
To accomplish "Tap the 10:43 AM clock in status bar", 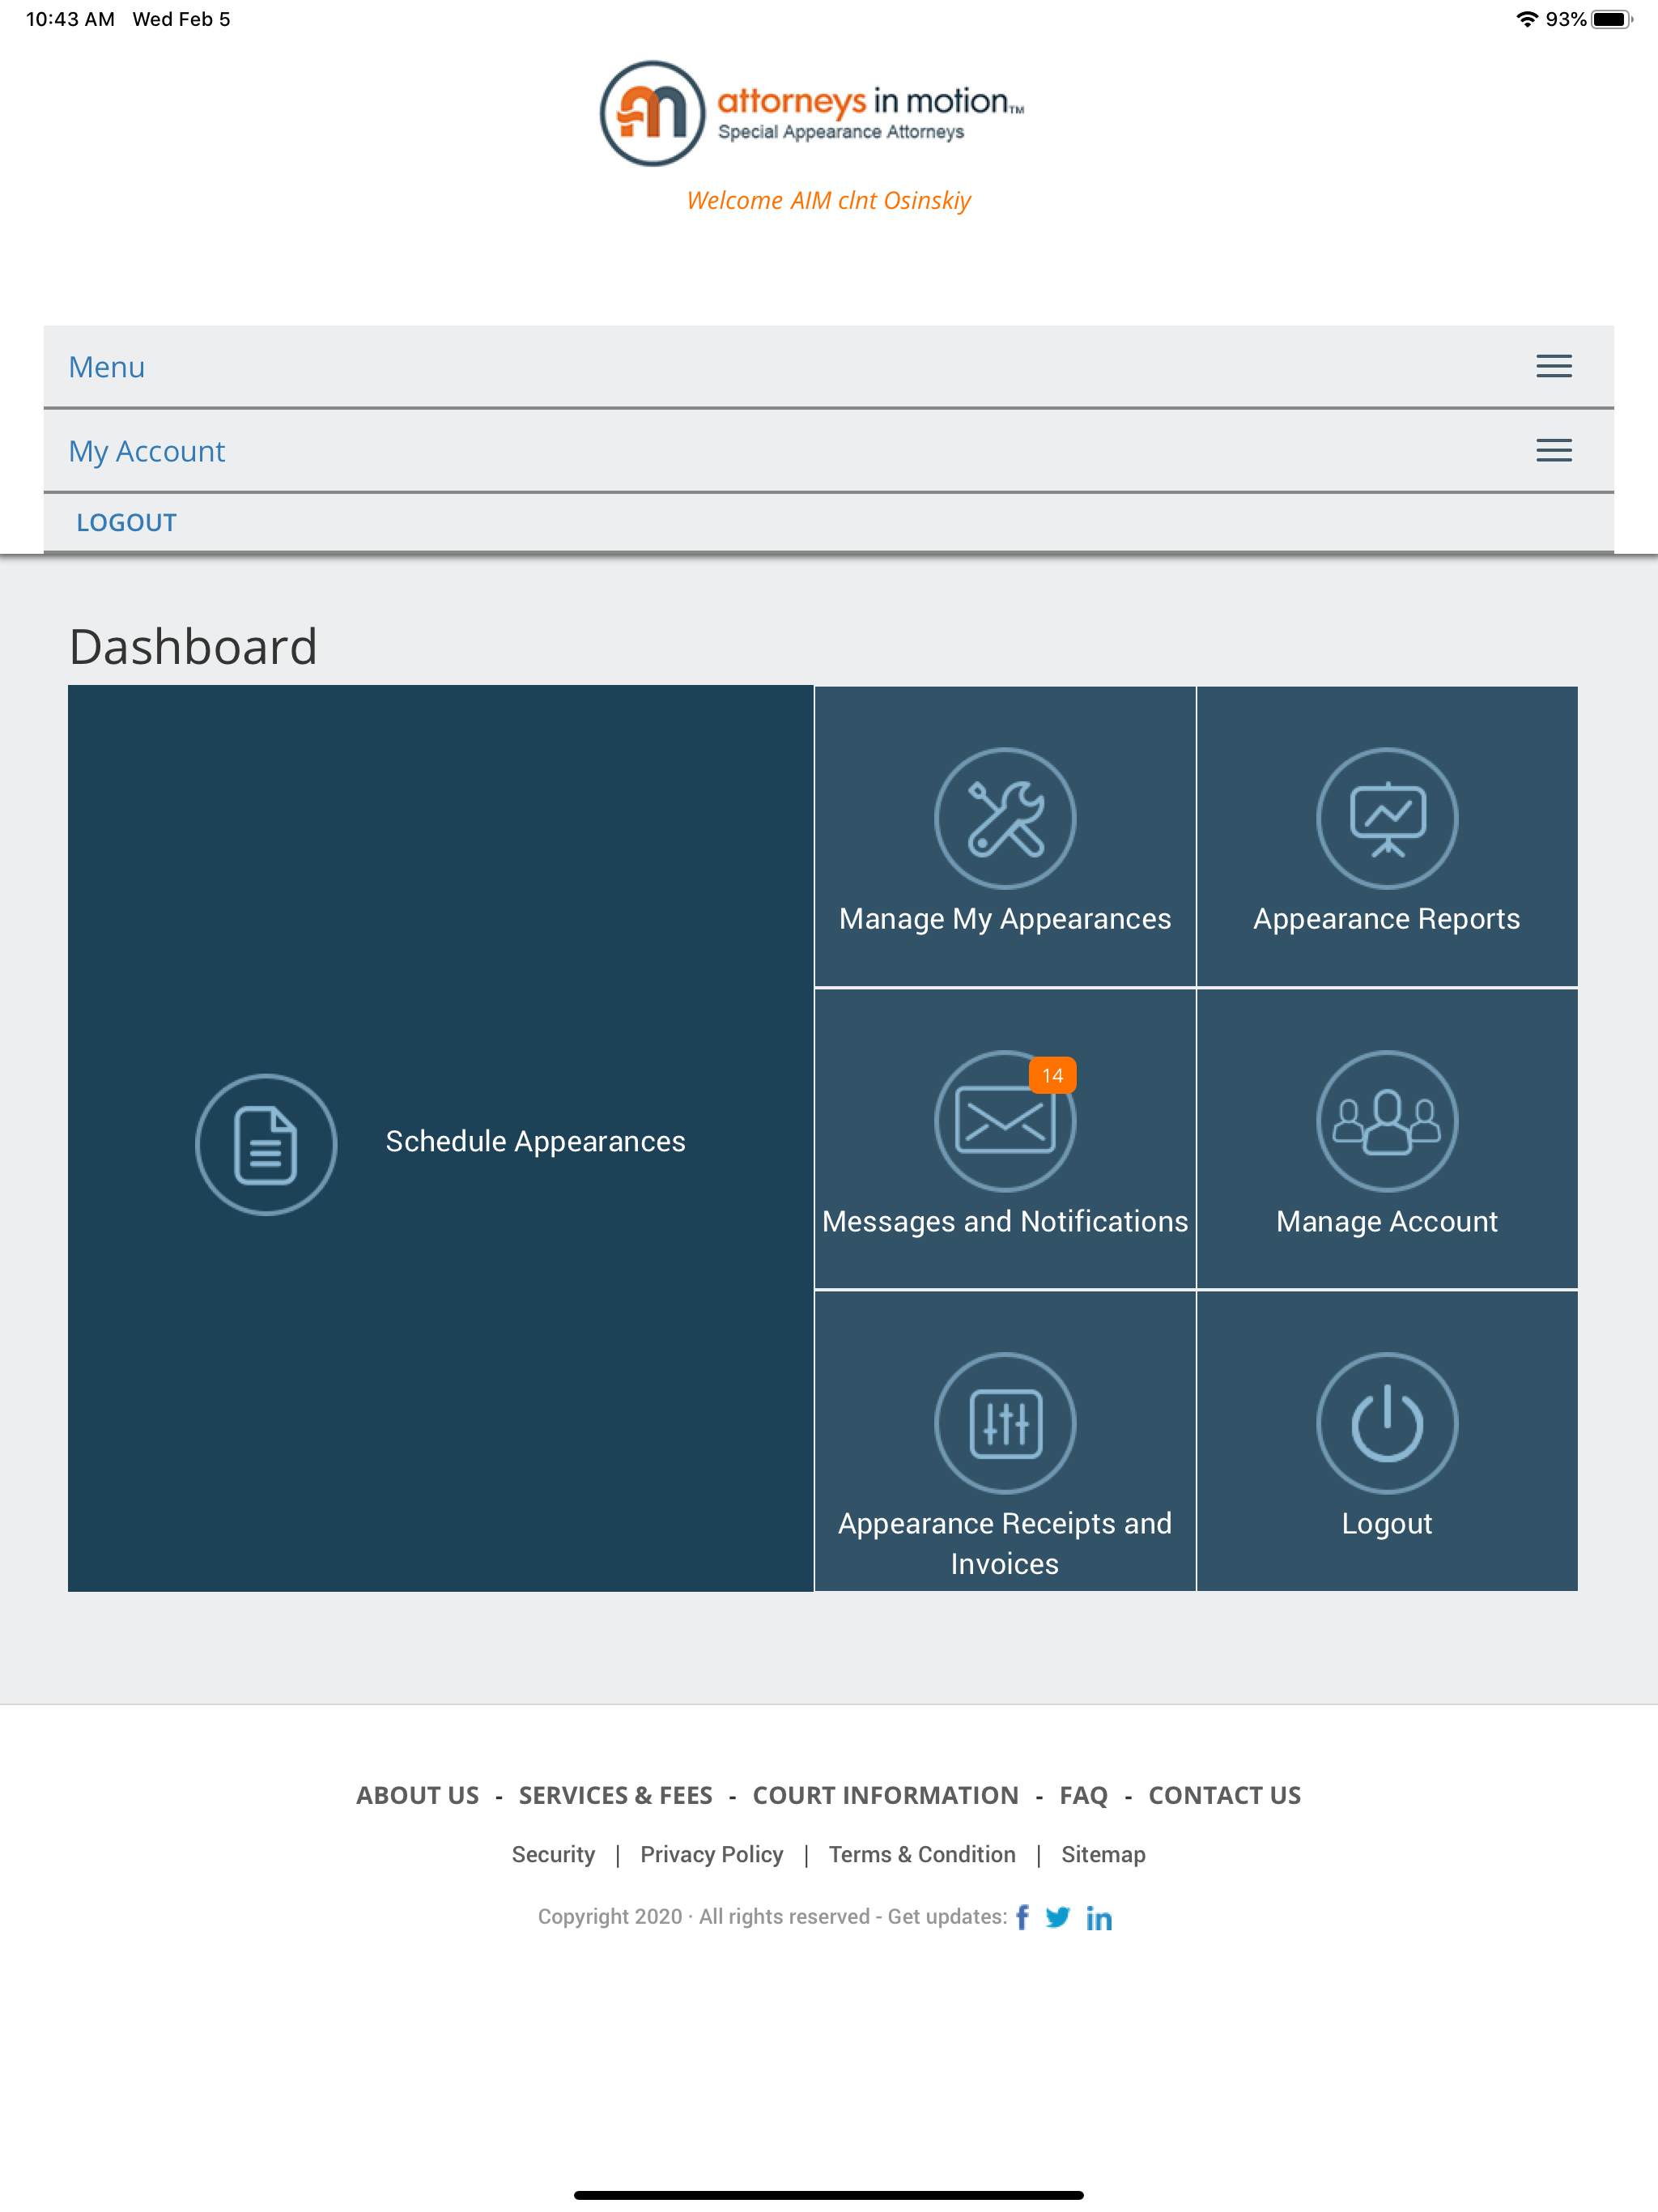I will (70, 19).
